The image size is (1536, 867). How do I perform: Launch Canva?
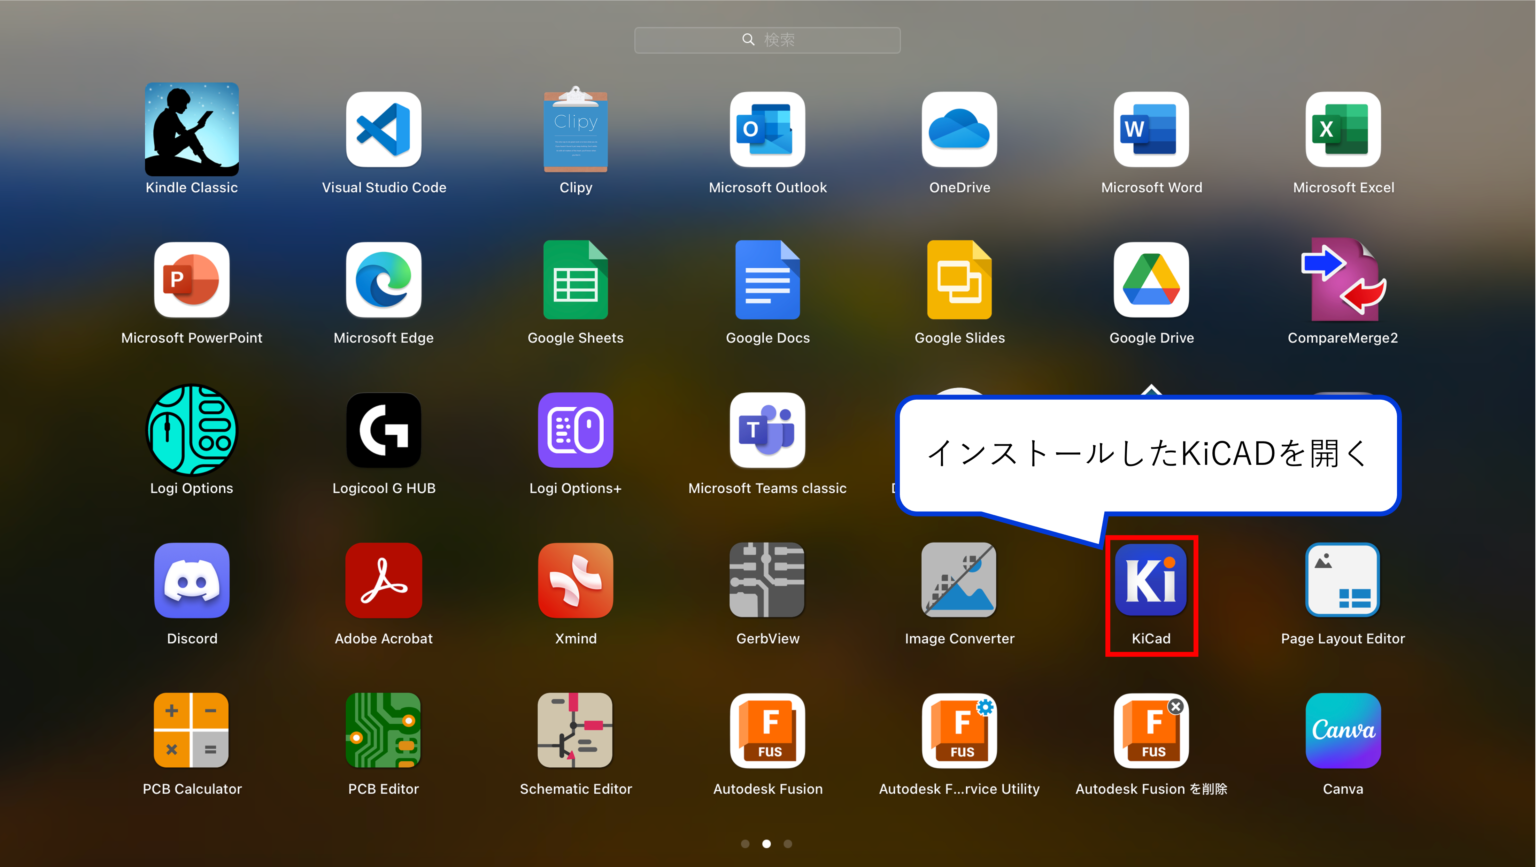coord(1343,730)
